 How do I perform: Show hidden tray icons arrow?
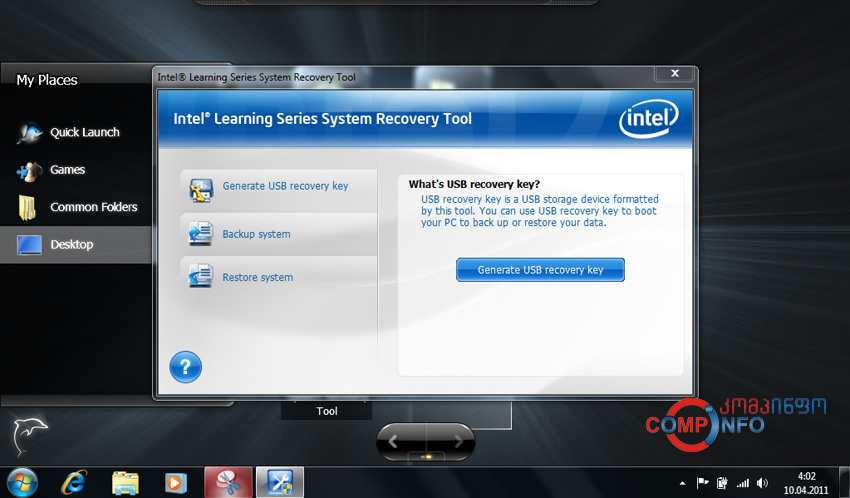click(x=682, y=483)
